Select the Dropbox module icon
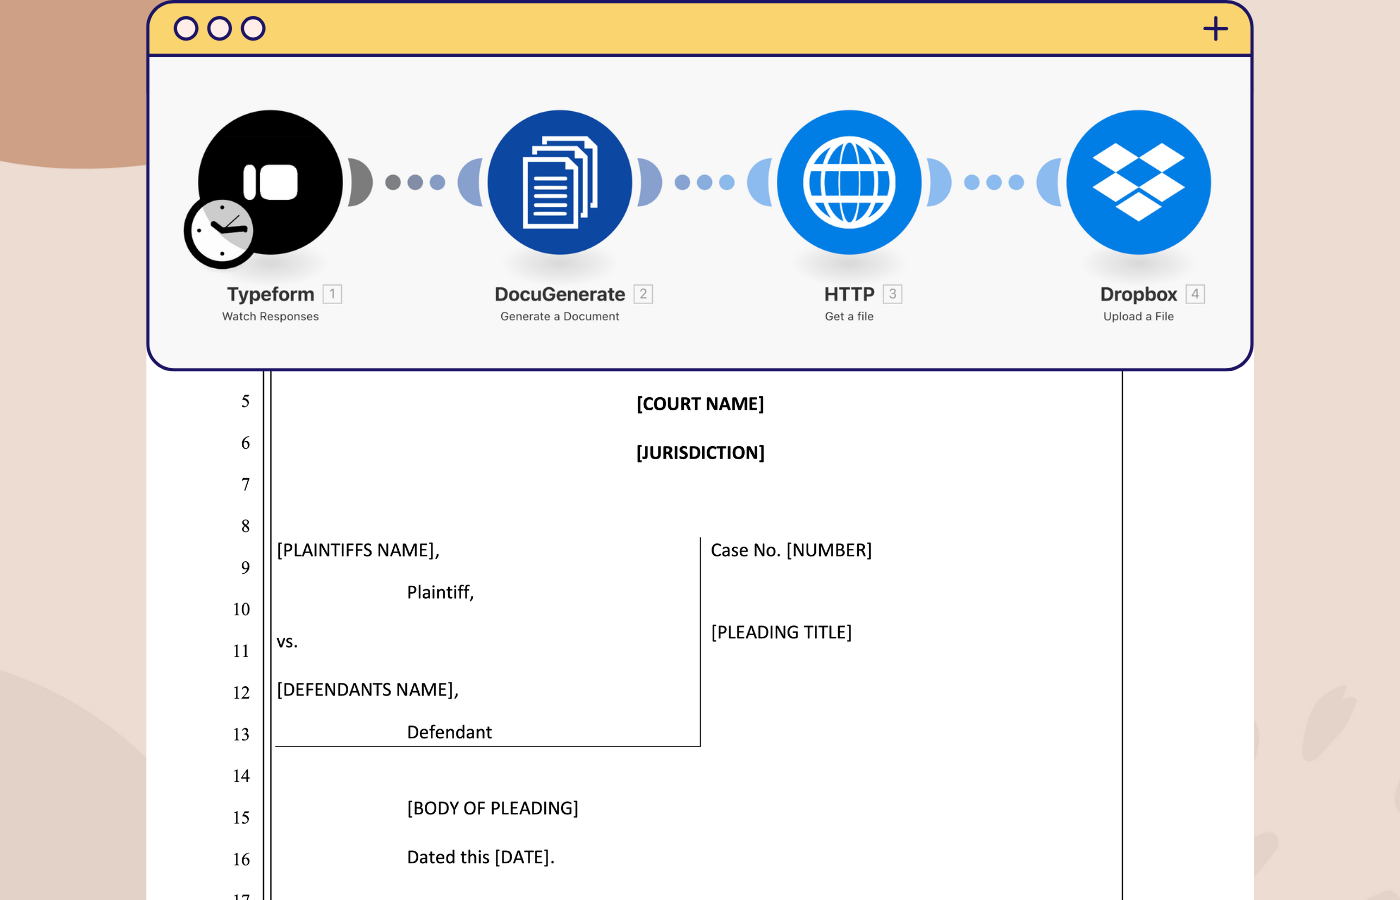Viewport: 1400px width, 900px height. pos(1139,182)
